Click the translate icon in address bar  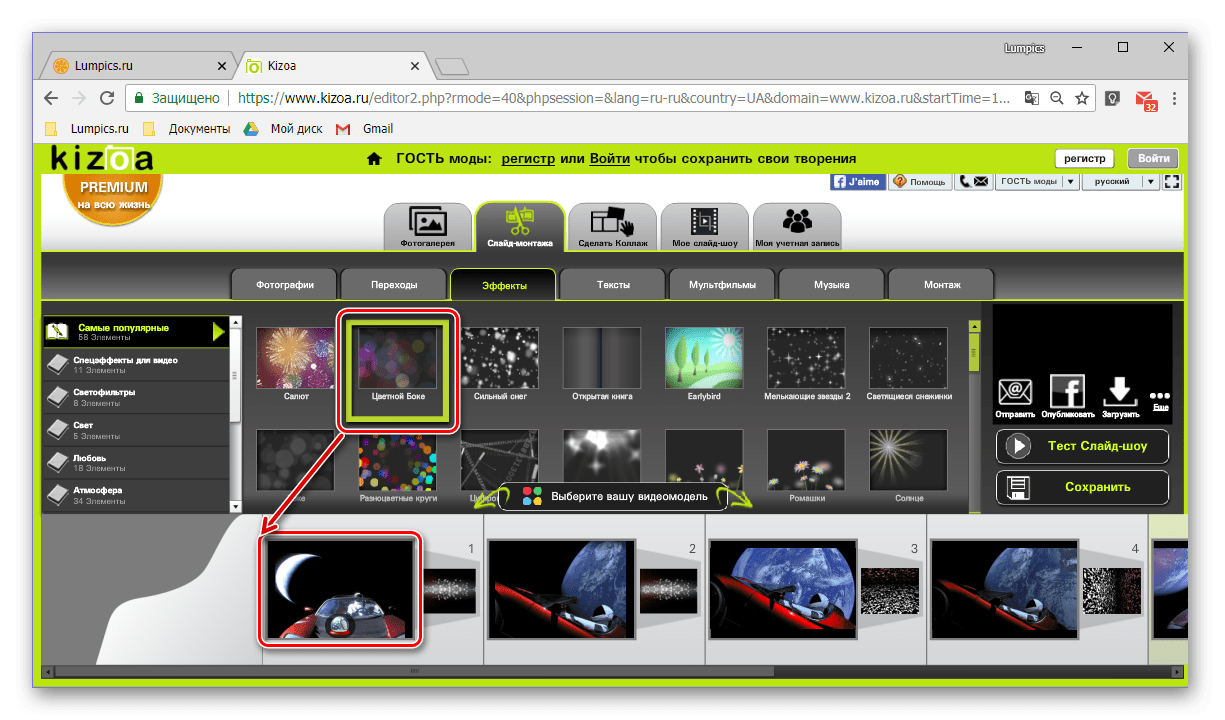point(1032,98)
